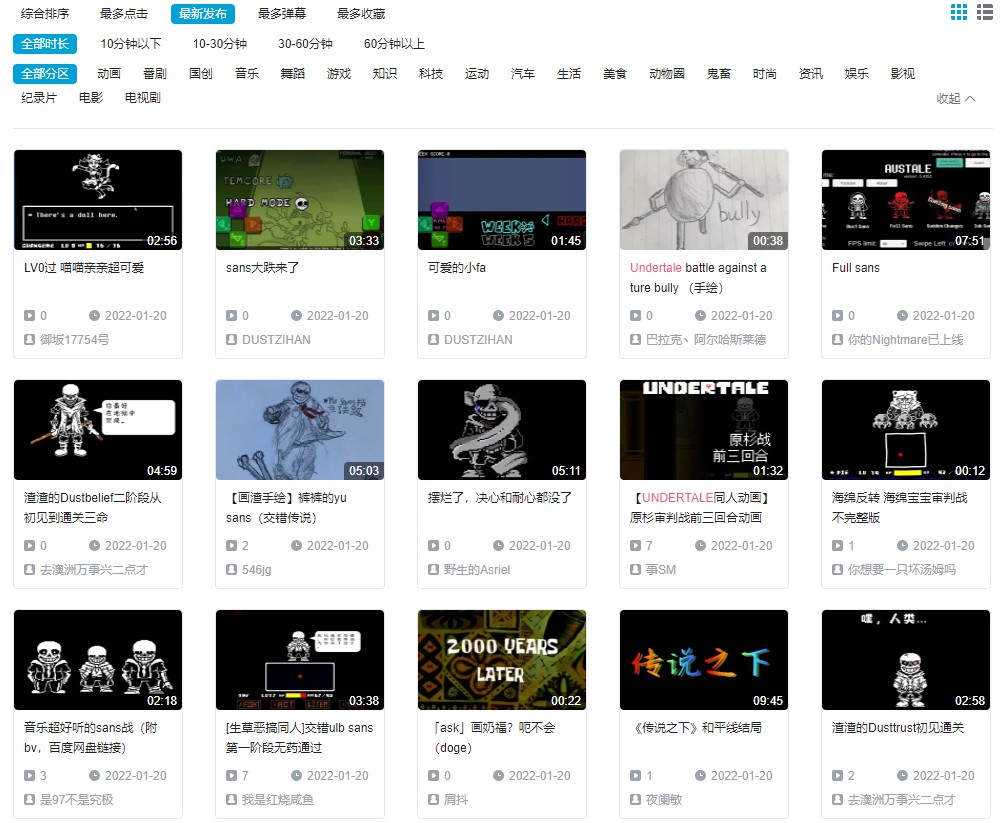Open thumbnail with duration 04:59
1007x823 pixels.
[98, 430]
